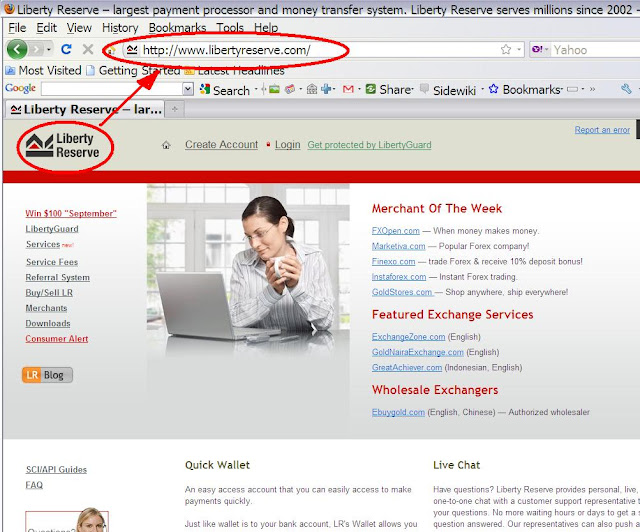Click the building icon on Google Toolbar
Screen dimensions: 640x532
click(311, 89)
